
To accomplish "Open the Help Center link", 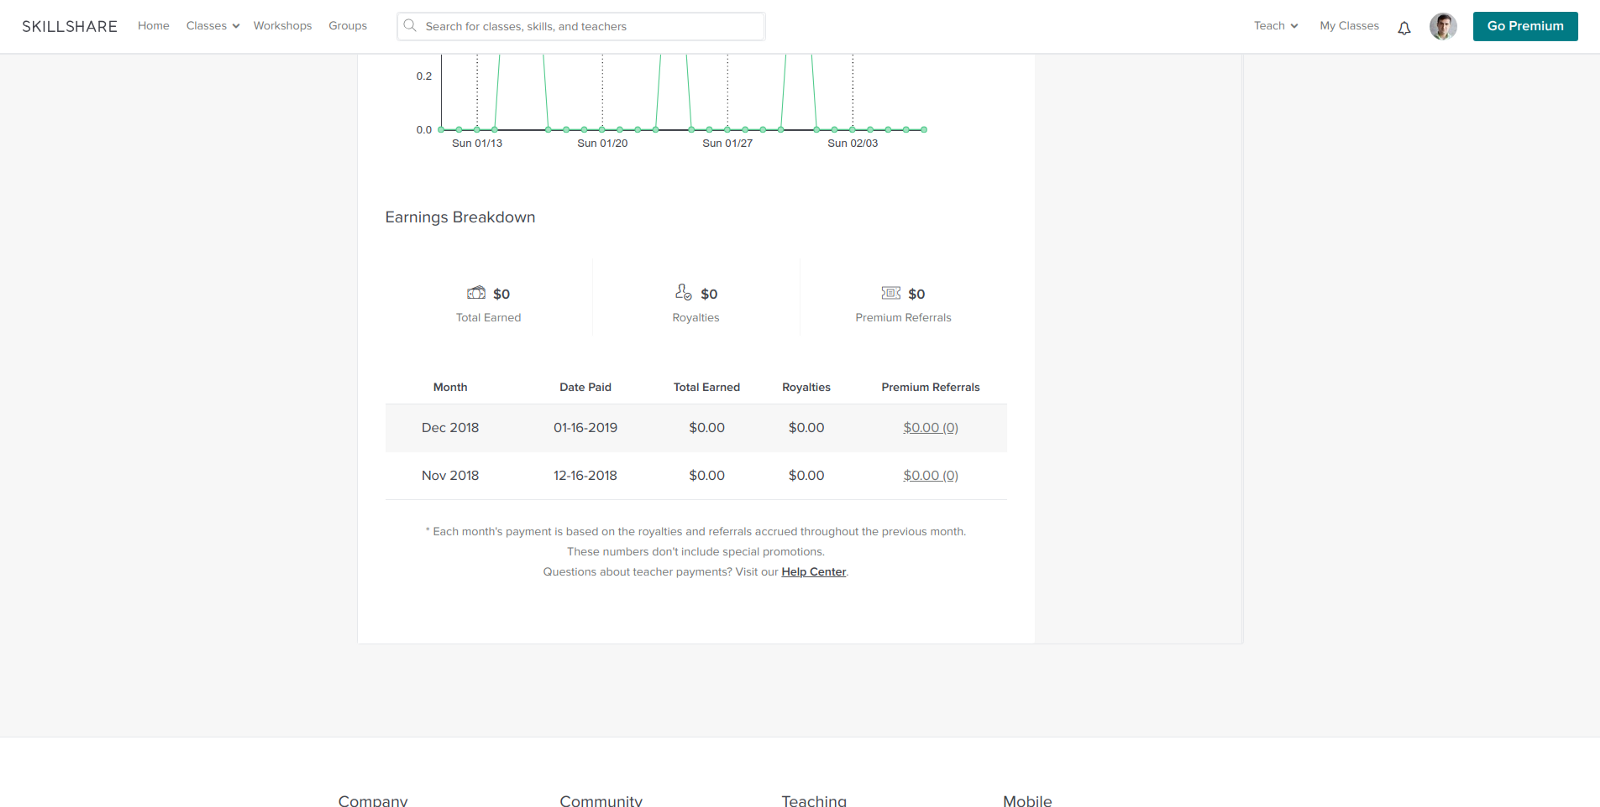I will point(813,572).
